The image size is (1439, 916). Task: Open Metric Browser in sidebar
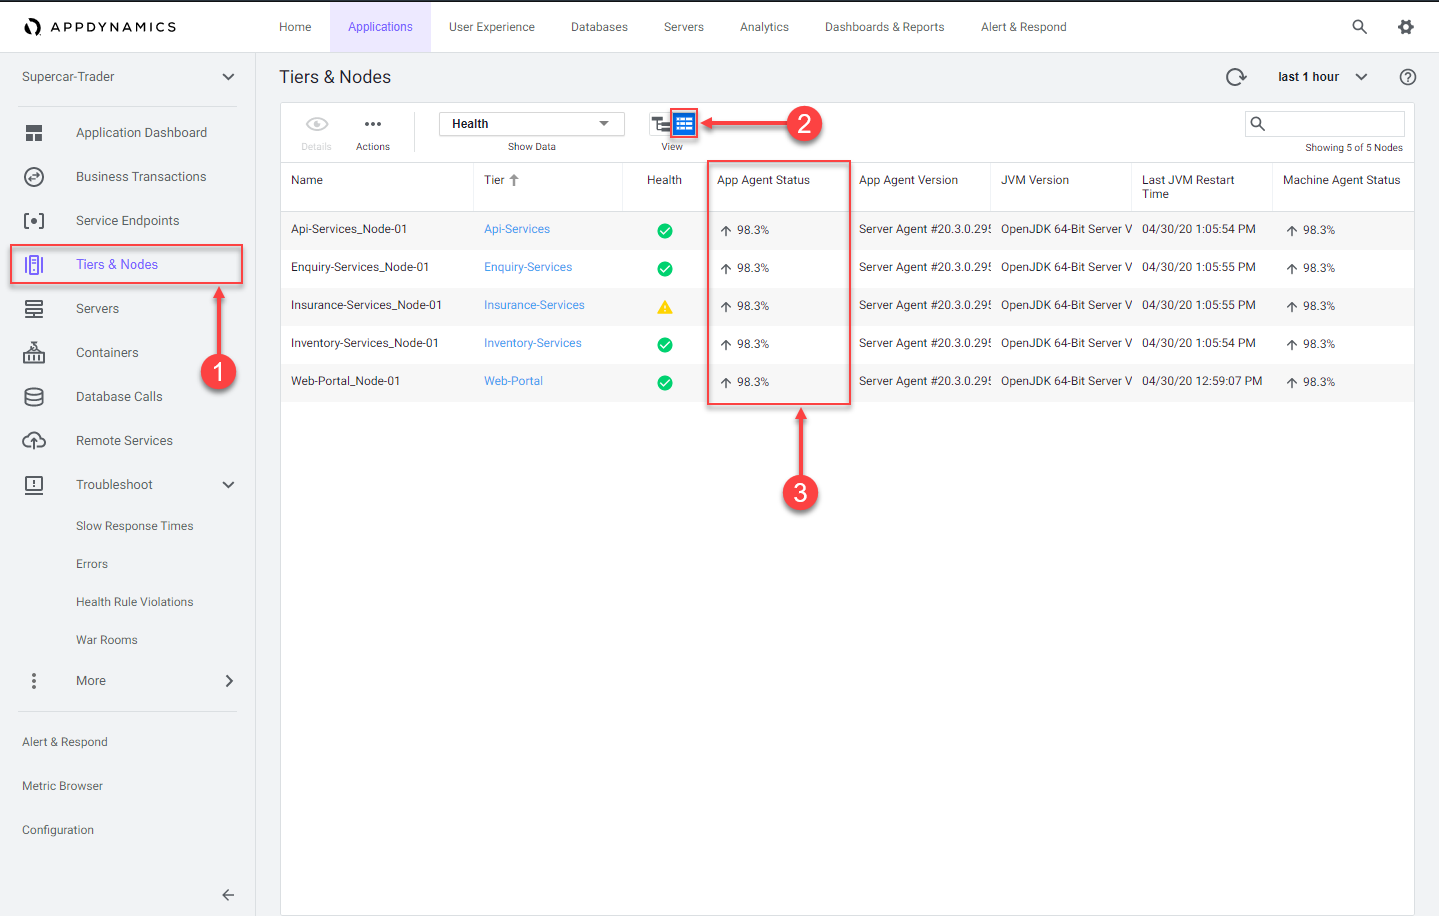tap(62, 786)
